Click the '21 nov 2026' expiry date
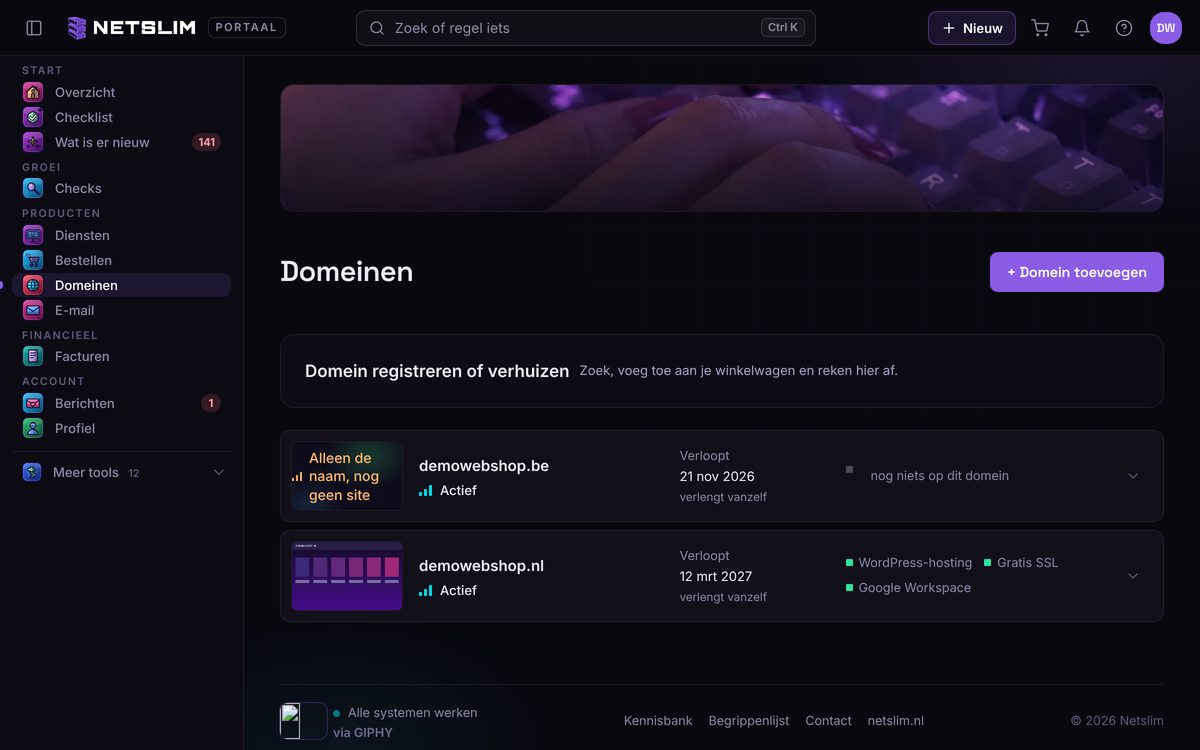The image size is (1200, 750). tap(717, 476)
